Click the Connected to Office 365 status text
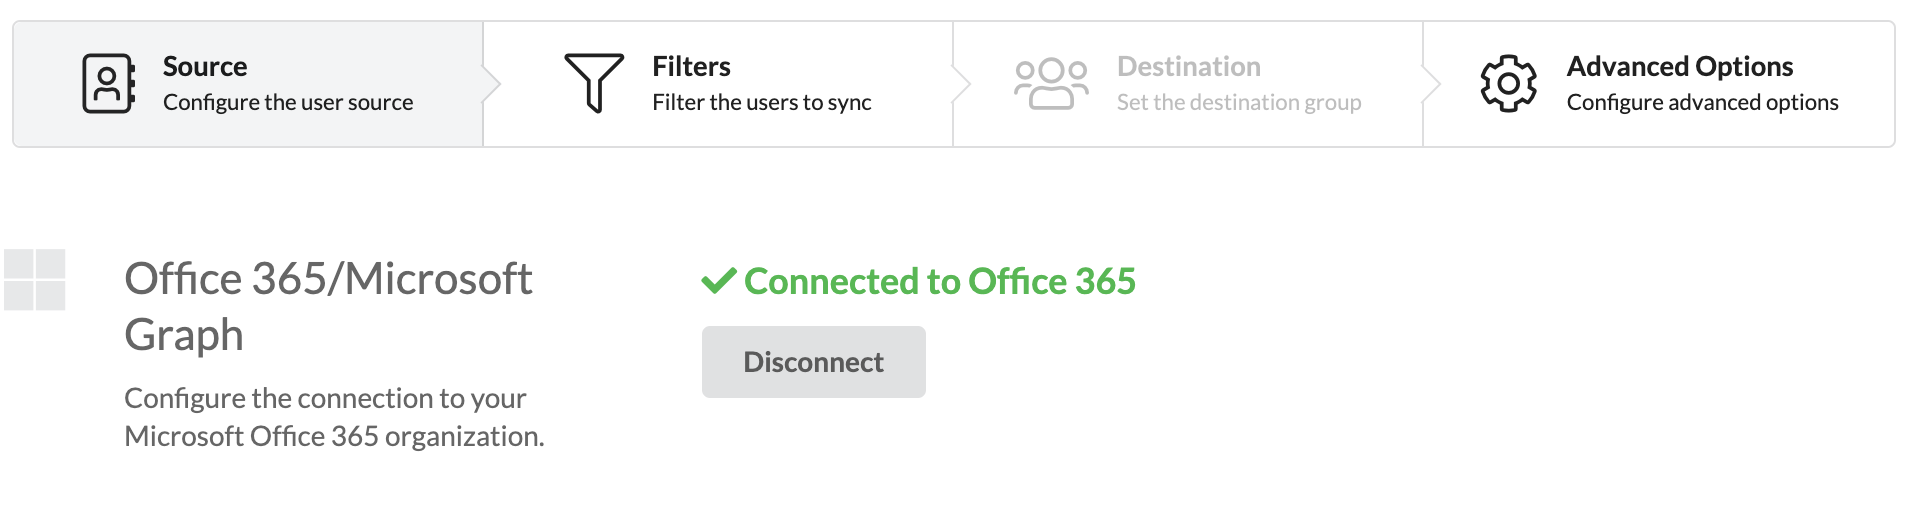 [x=940, y=282]
